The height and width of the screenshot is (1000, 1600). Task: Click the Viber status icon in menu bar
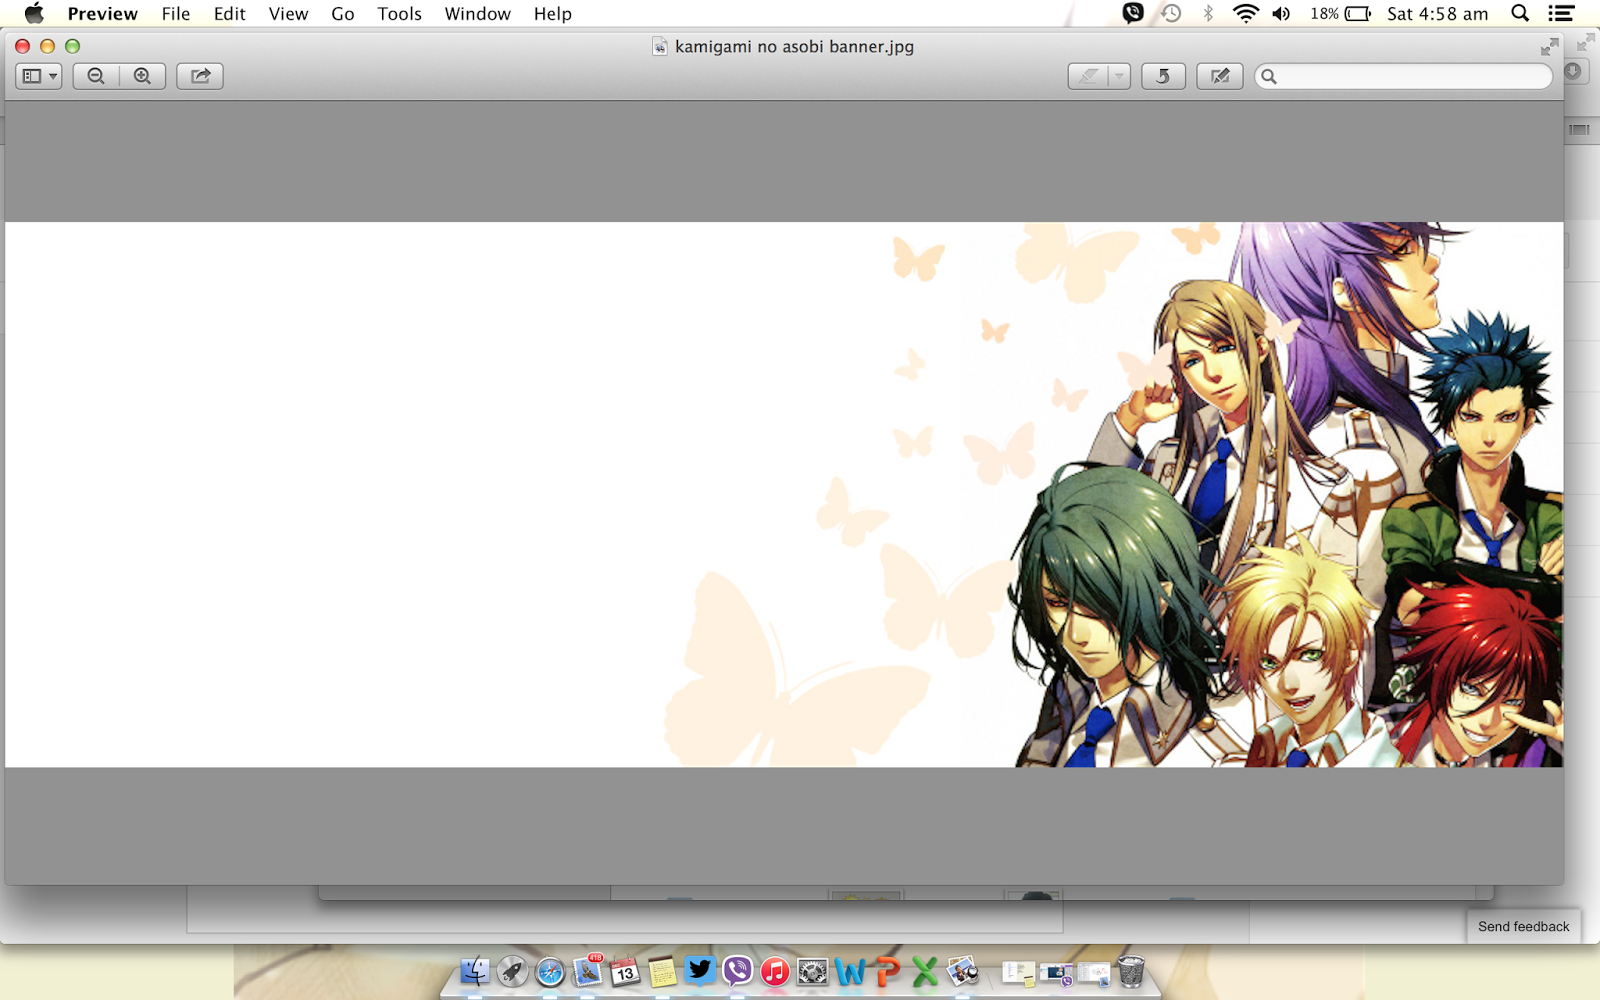click(1133, 13)
